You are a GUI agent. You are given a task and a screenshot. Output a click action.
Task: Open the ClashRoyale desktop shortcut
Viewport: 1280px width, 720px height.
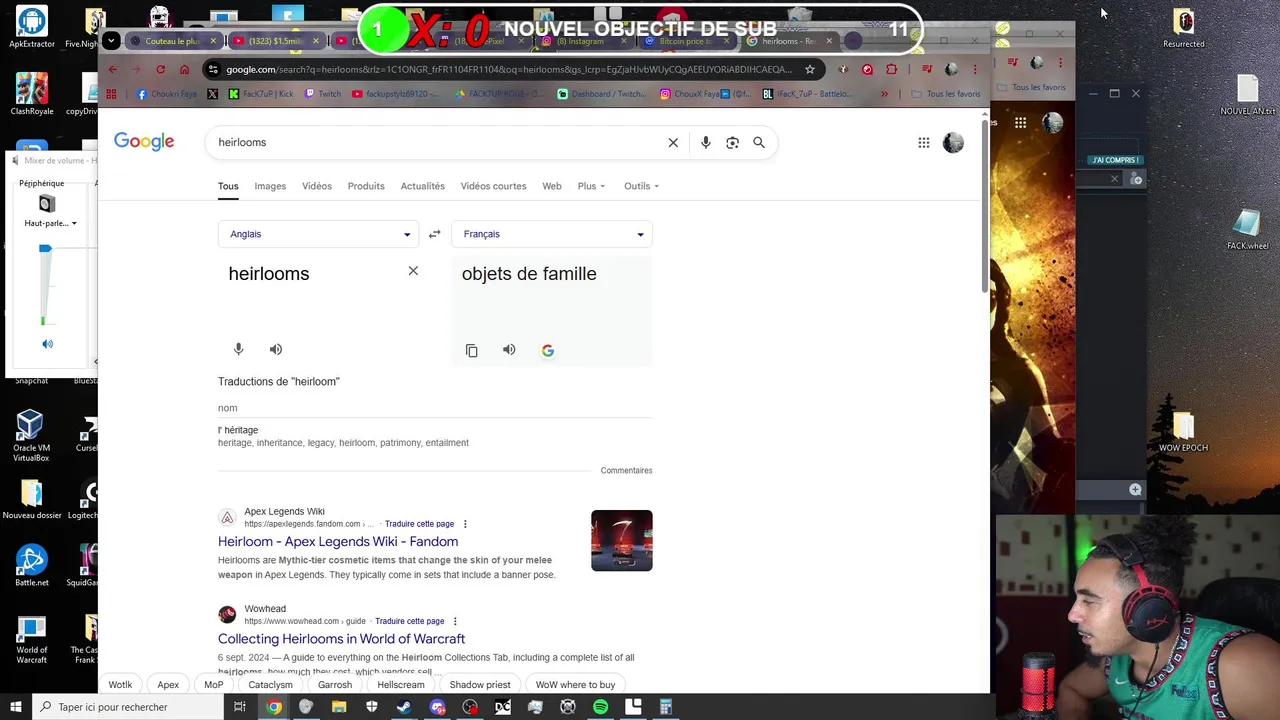coord(31,93)
